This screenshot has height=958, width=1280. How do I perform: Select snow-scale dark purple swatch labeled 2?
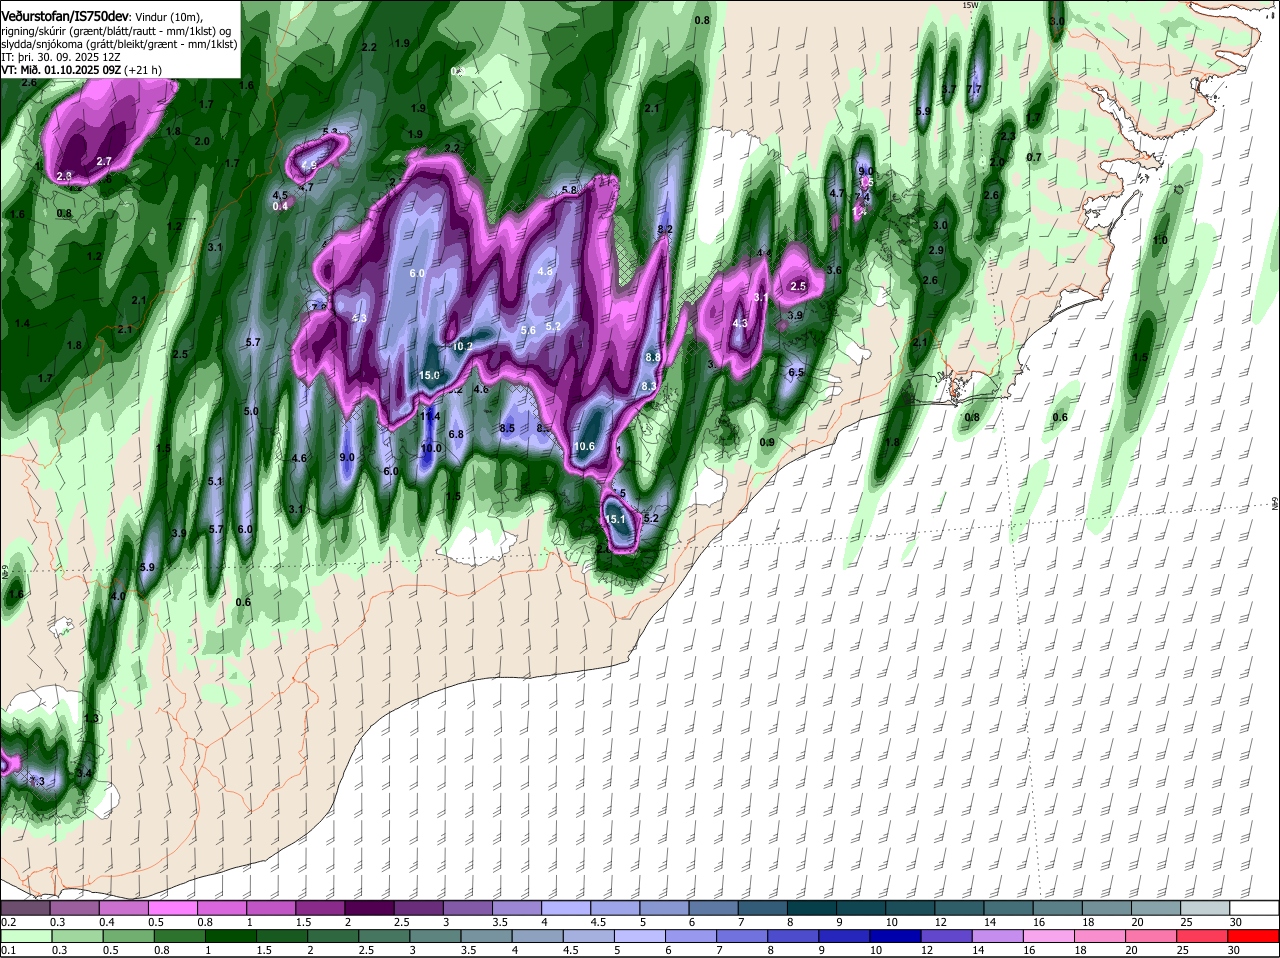pyautogui.click(x=369, y=908)
